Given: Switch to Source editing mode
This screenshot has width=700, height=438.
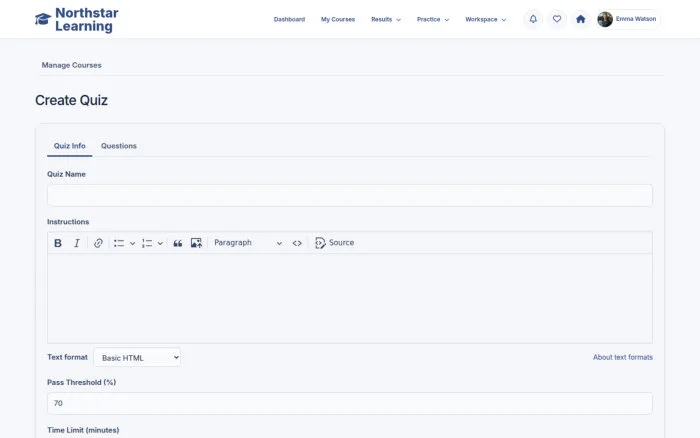Looking at the screenshot, I should [334, 243].
